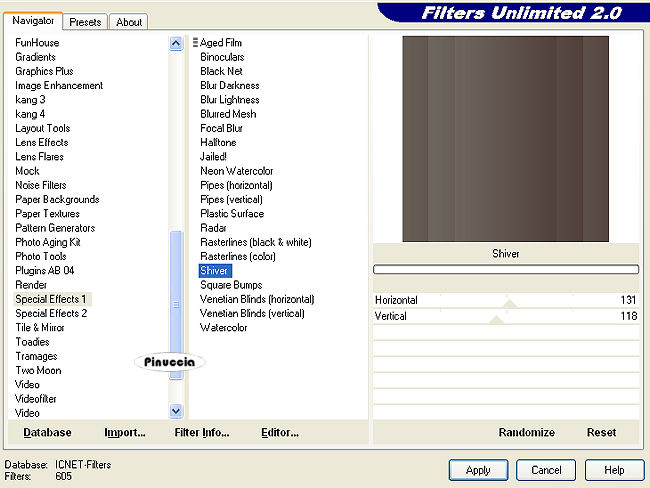Choose the Venetian Blinds (vertical) filter
Viewport: 650px width, 488px height.
click(252, 313)
